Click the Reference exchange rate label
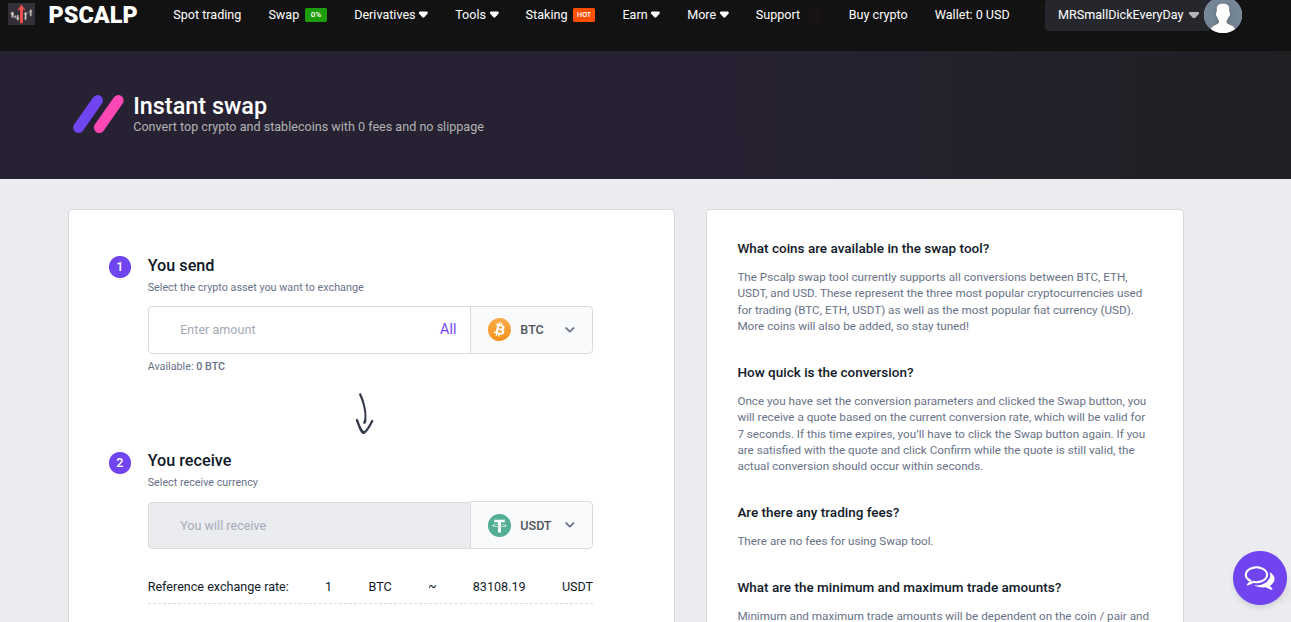This screenshot has height=622, width=1291. pos(218,587)
